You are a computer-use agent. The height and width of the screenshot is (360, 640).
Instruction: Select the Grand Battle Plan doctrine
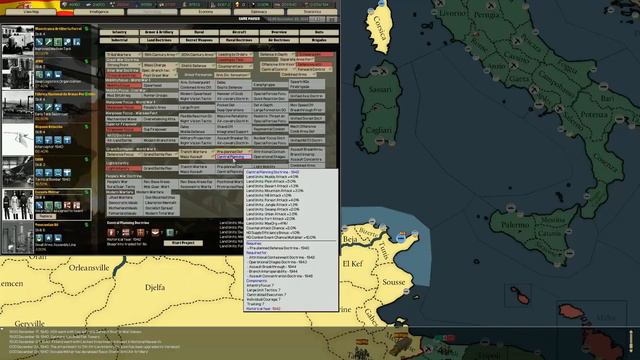click(160, 155)
